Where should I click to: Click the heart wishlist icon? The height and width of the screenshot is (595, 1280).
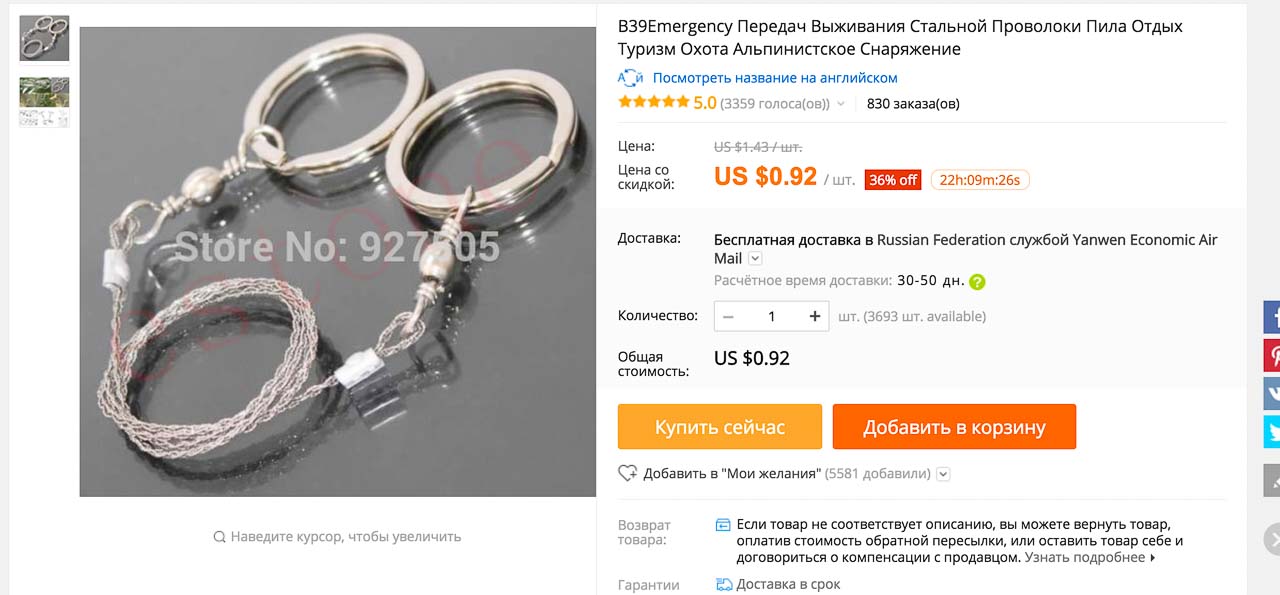point(627,473)
